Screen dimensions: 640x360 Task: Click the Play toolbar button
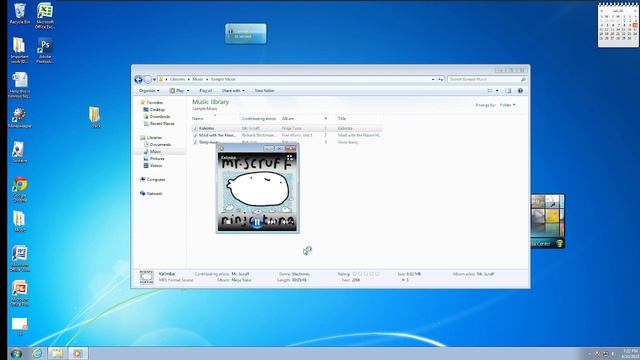(x=177, y=91)
